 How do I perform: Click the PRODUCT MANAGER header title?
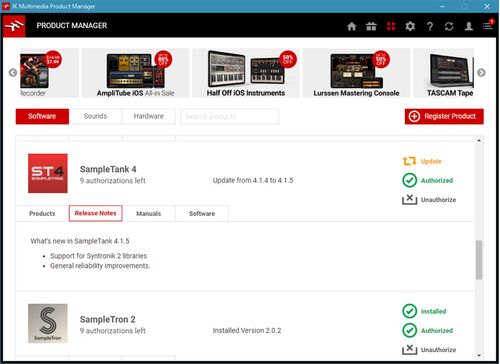[x=72, y=26]
